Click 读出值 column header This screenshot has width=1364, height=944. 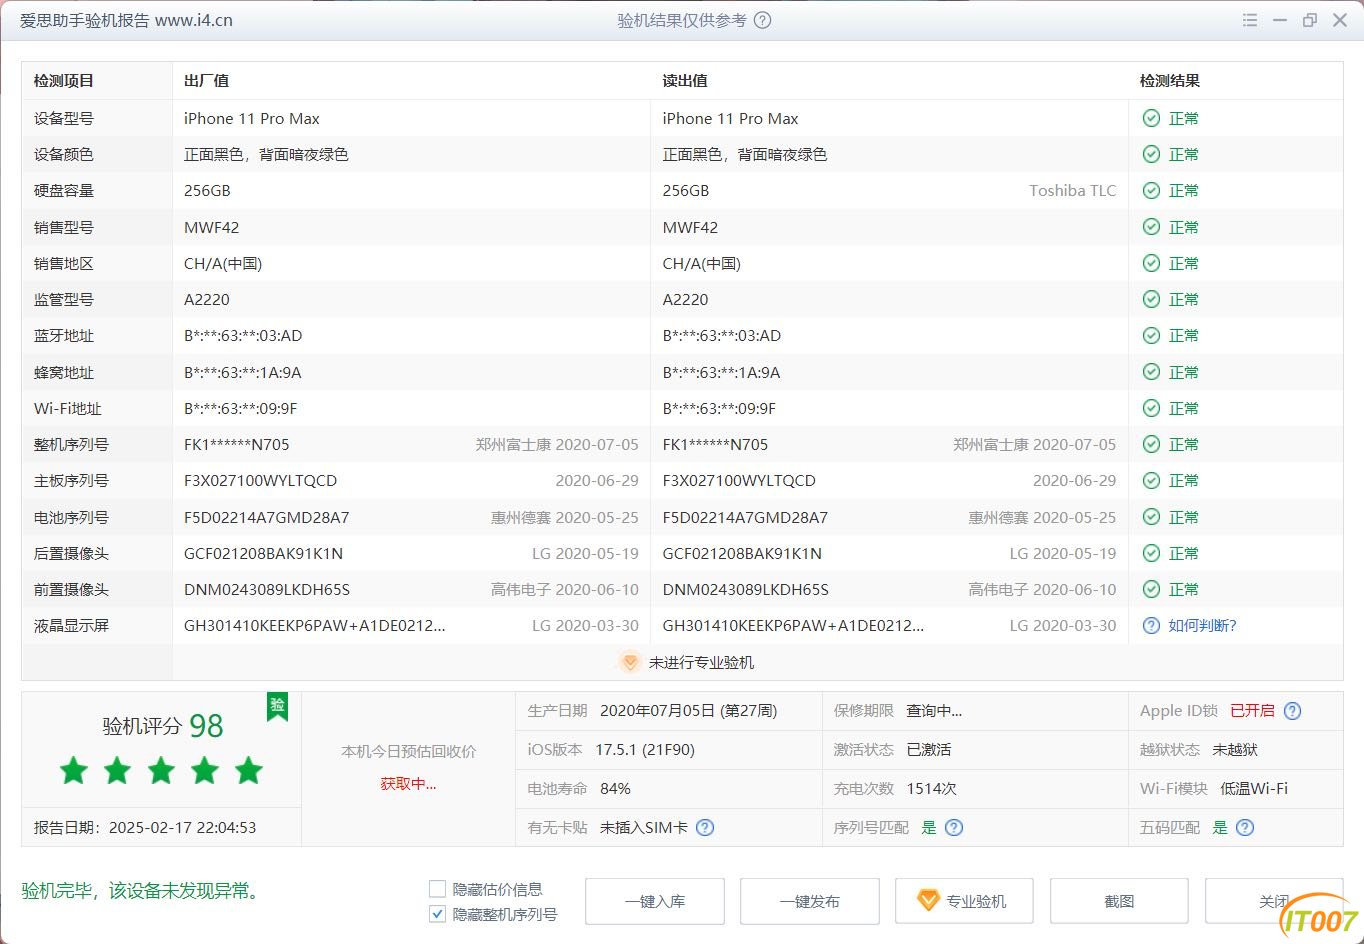click(x=685, y=81)
